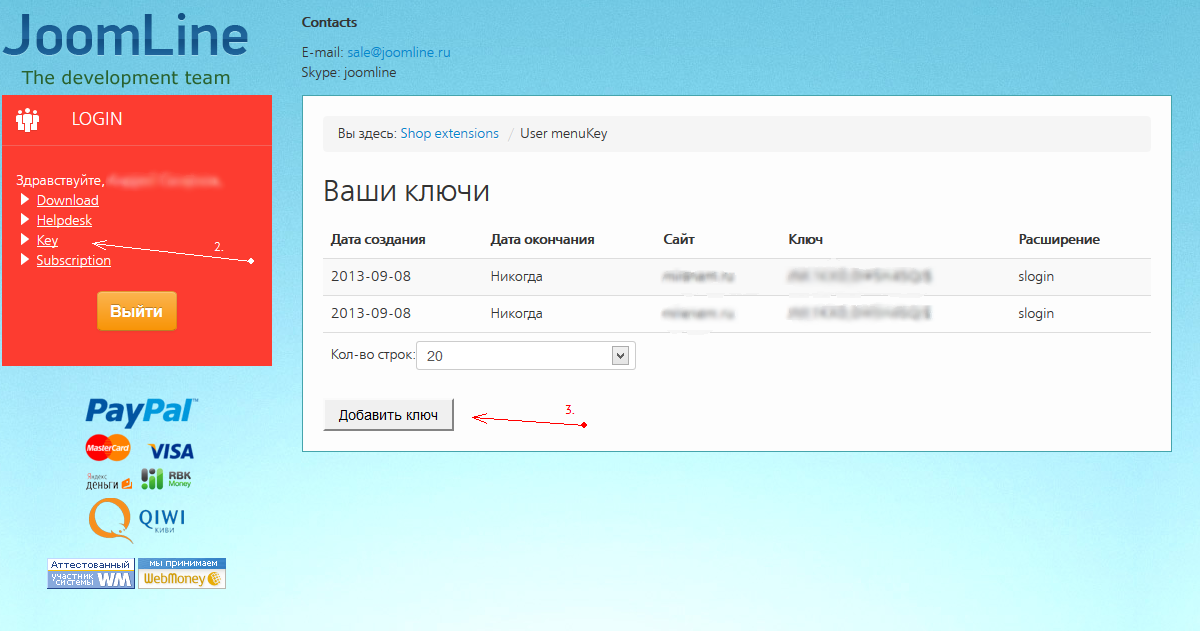
Task: Open the Кол-во строк dropdown
Action: [x=526, y=356]
